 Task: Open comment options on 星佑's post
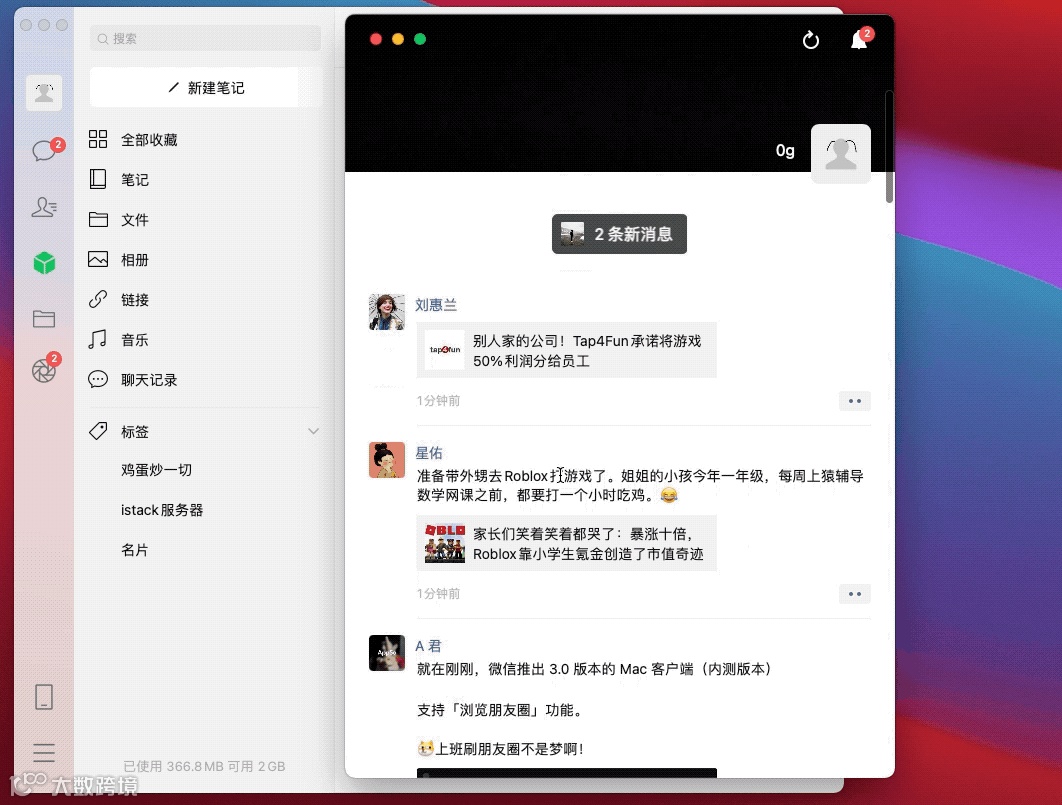coord(855,594)
